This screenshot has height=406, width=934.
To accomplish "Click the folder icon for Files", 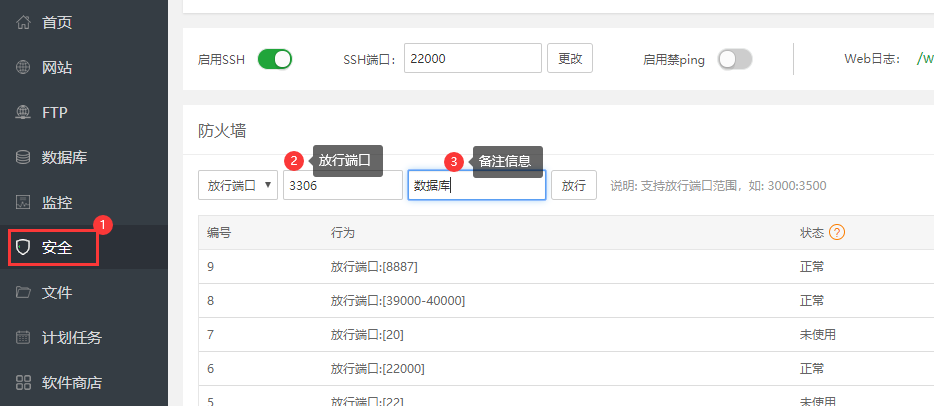I will coord(23,293).
